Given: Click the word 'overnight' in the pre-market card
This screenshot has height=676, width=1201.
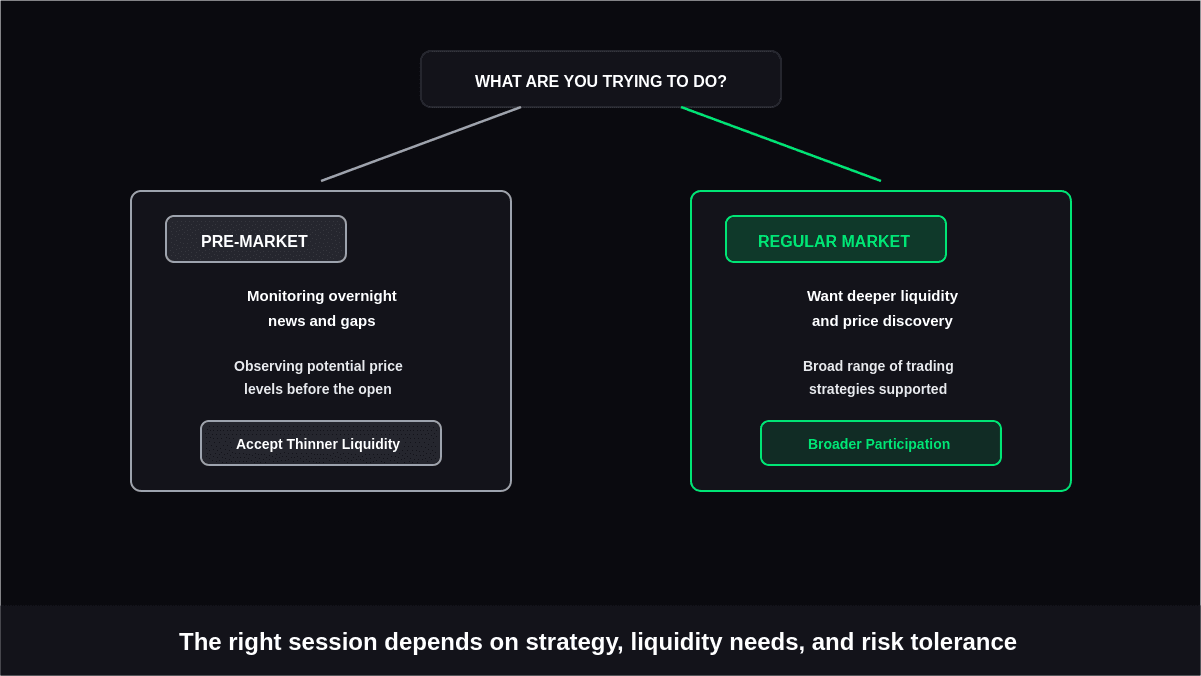Looking at the screenshot, I should click(362, 296).
